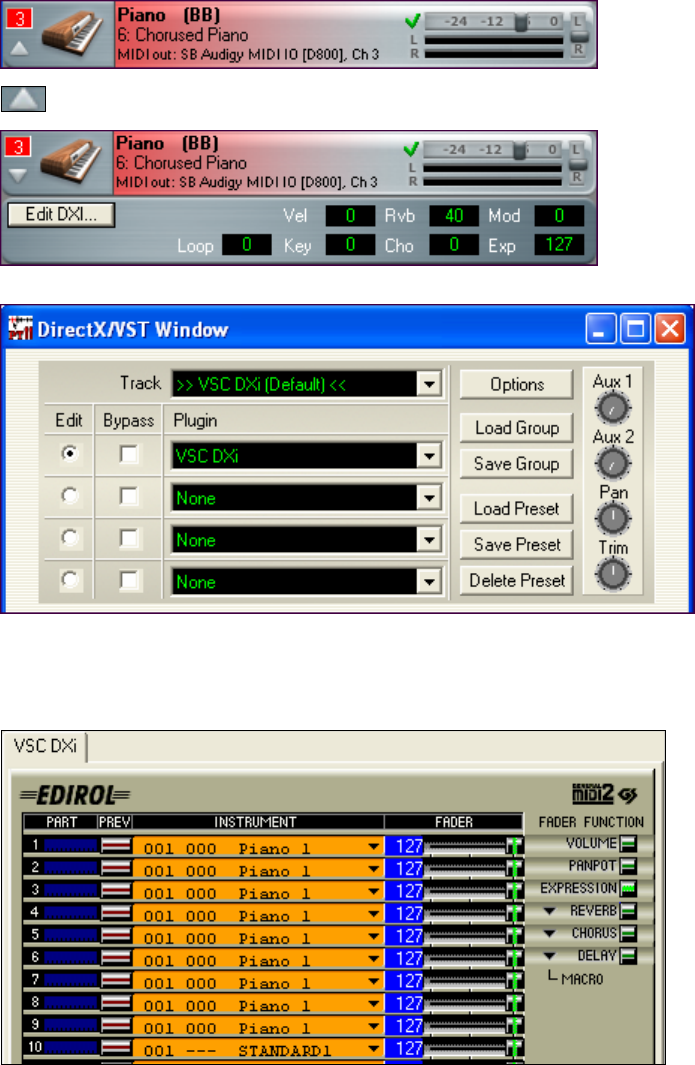Screen dimensions: 695x1065
Task: Select the VSC DXi tab
Action: tap(46, 746)
